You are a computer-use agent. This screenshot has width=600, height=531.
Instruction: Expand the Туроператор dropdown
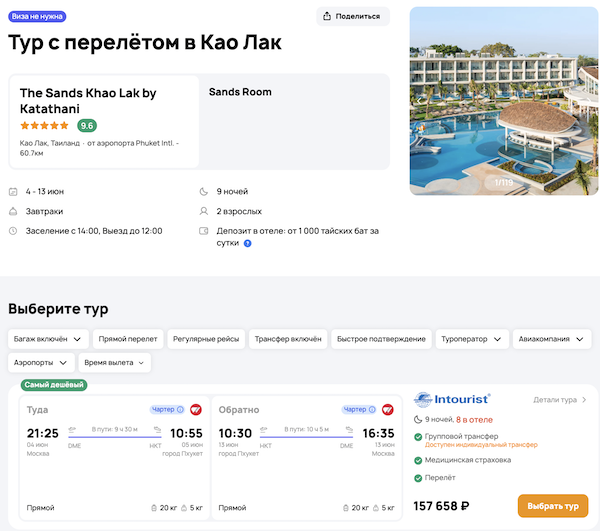473,339
